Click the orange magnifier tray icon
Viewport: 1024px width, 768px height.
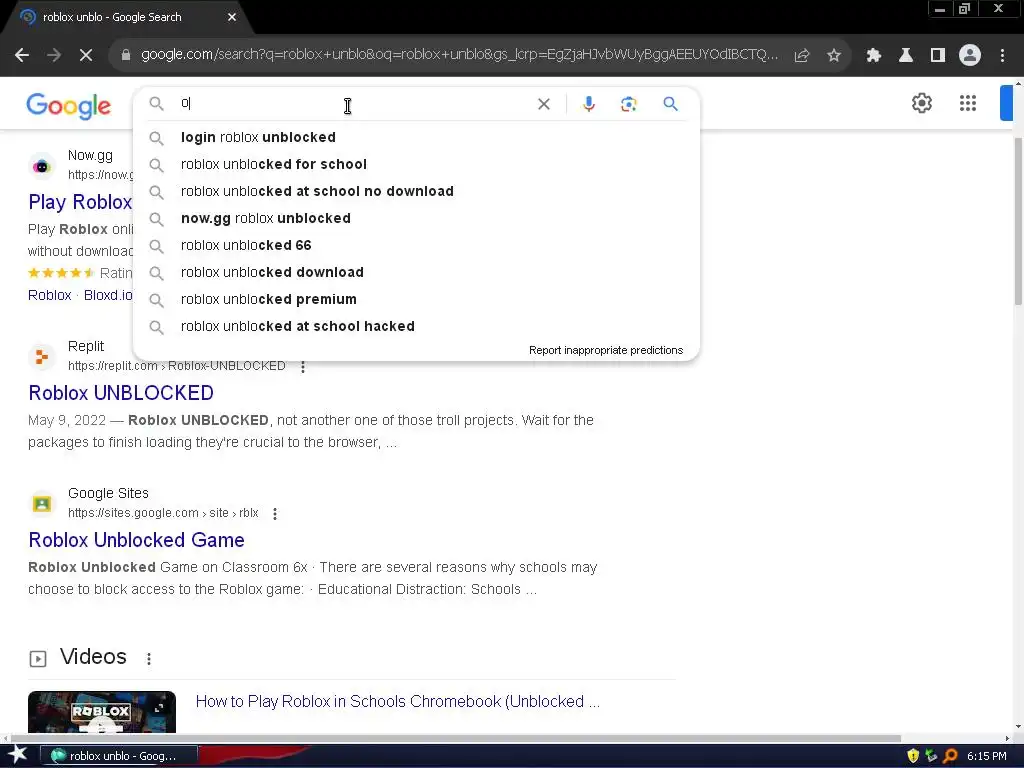(x=950, y=756)
